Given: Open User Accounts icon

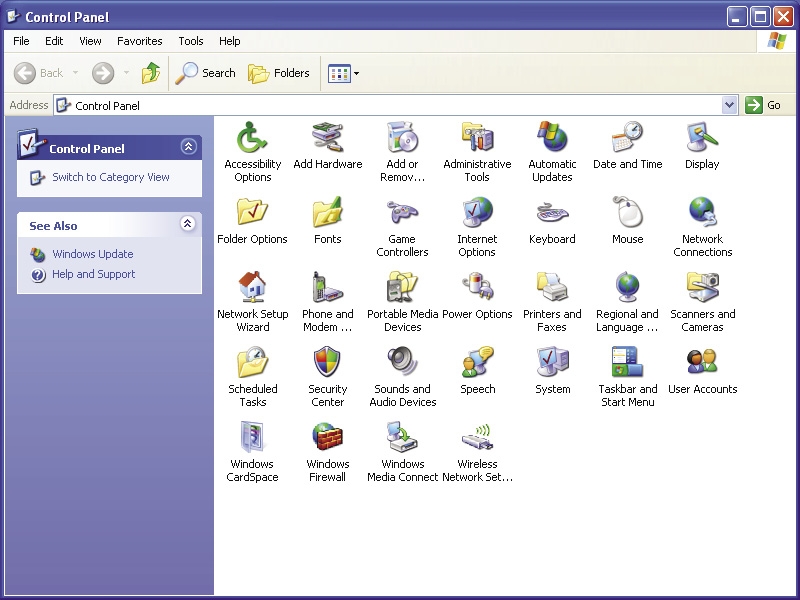Looking at the screenshot, I should 703,363.
